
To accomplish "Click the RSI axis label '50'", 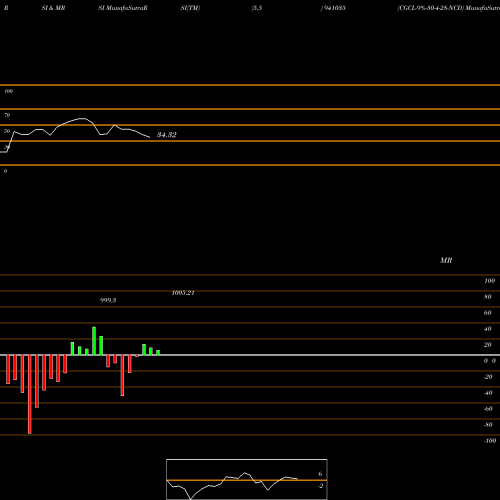I will tap(7, 131).
